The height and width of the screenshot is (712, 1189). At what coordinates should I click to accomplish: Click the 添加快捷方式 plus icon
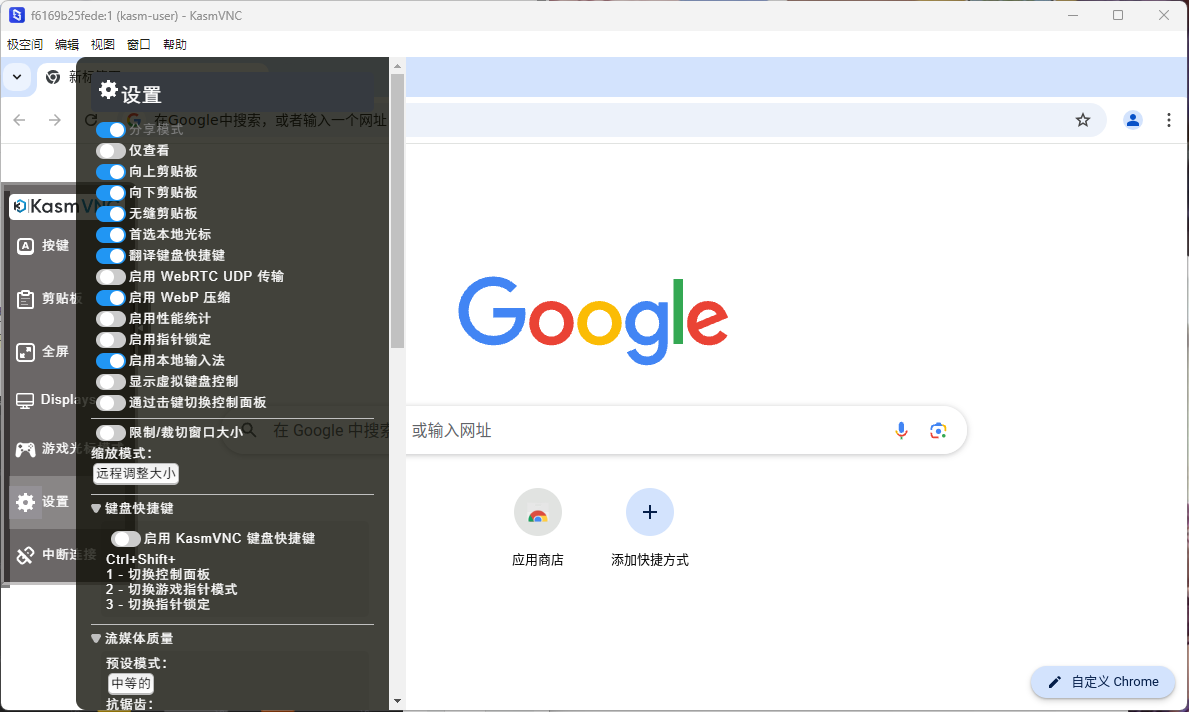tap(650, 512)
